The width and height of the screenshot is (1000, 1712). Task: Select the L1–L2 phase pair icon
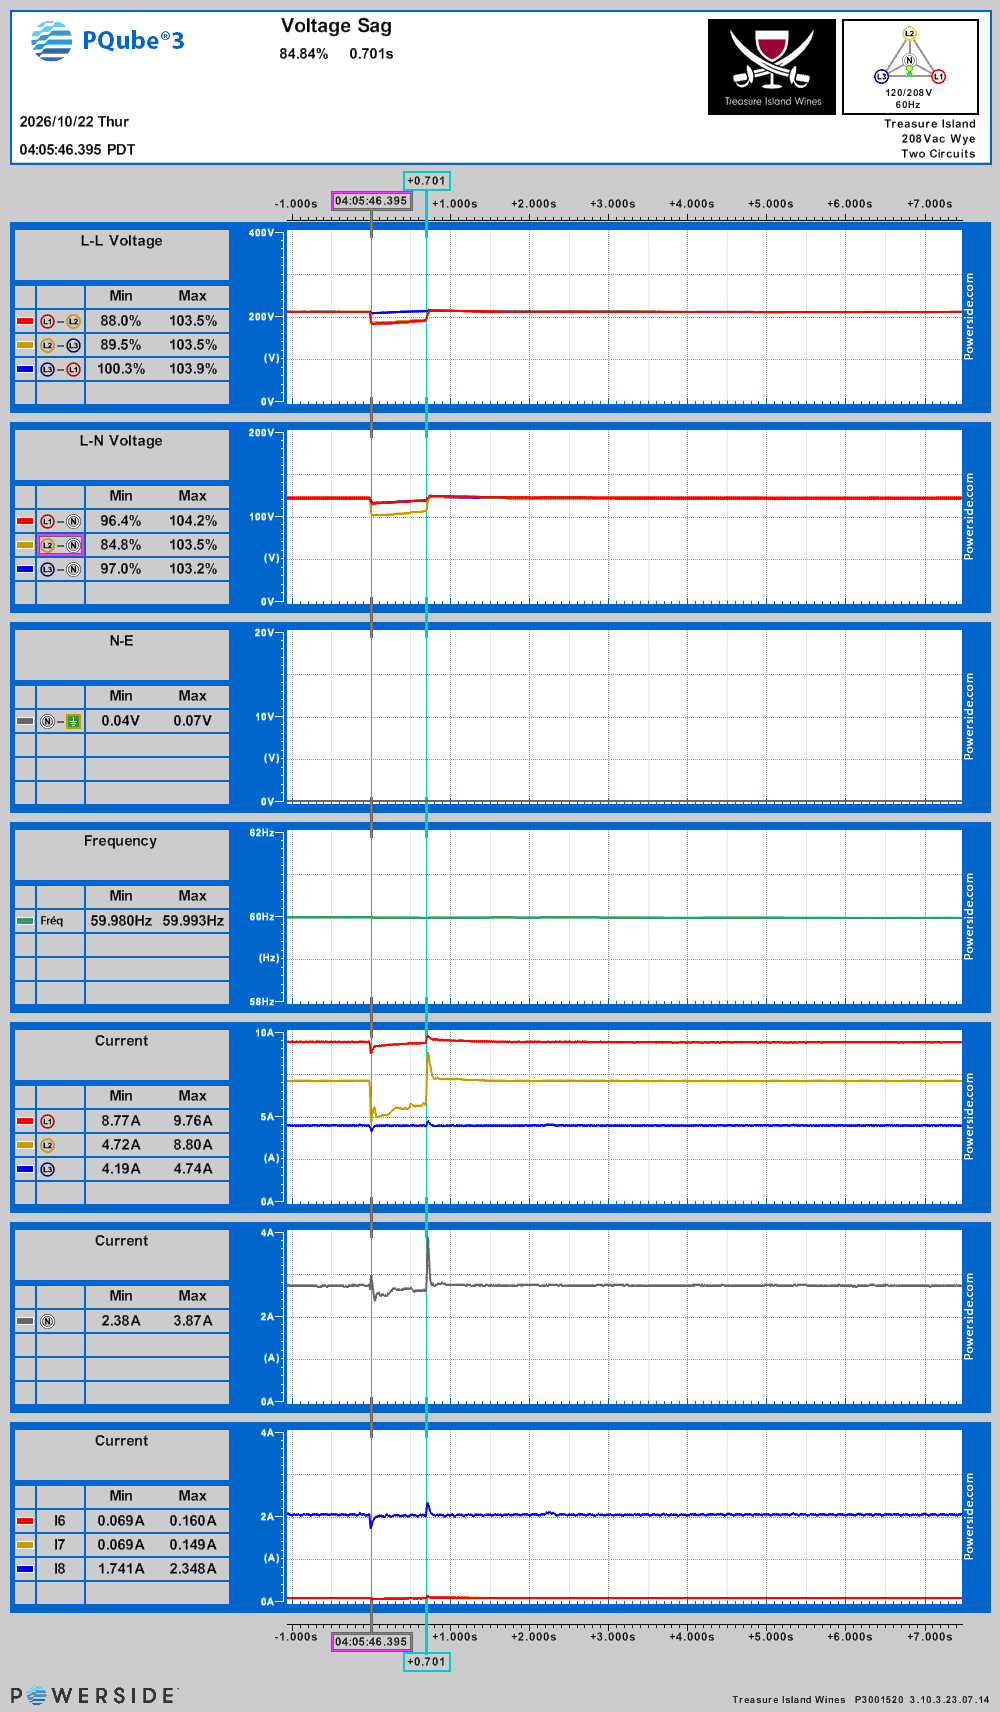point(60,321)
